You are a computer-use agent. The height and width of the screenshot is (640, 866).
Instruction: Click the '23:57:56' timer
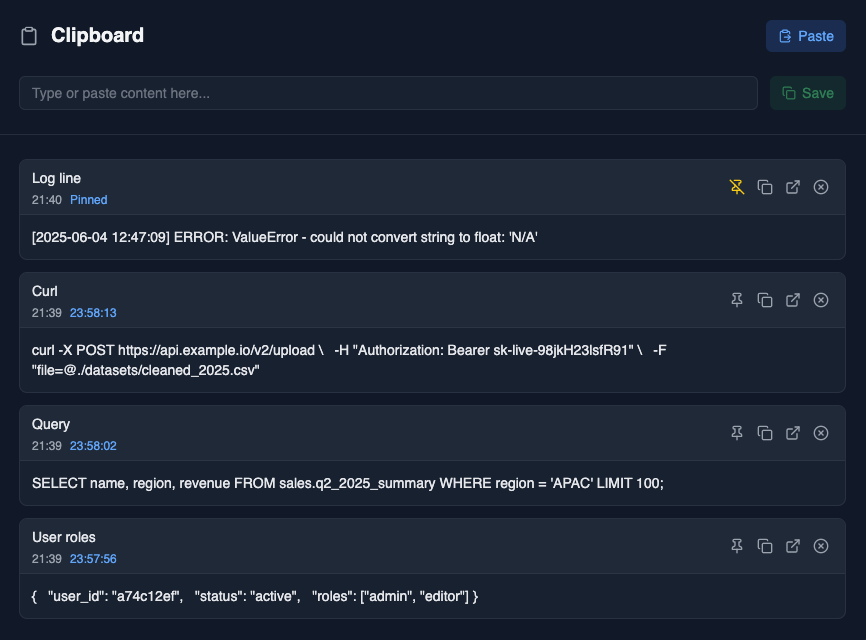click(x=93, y=559)
